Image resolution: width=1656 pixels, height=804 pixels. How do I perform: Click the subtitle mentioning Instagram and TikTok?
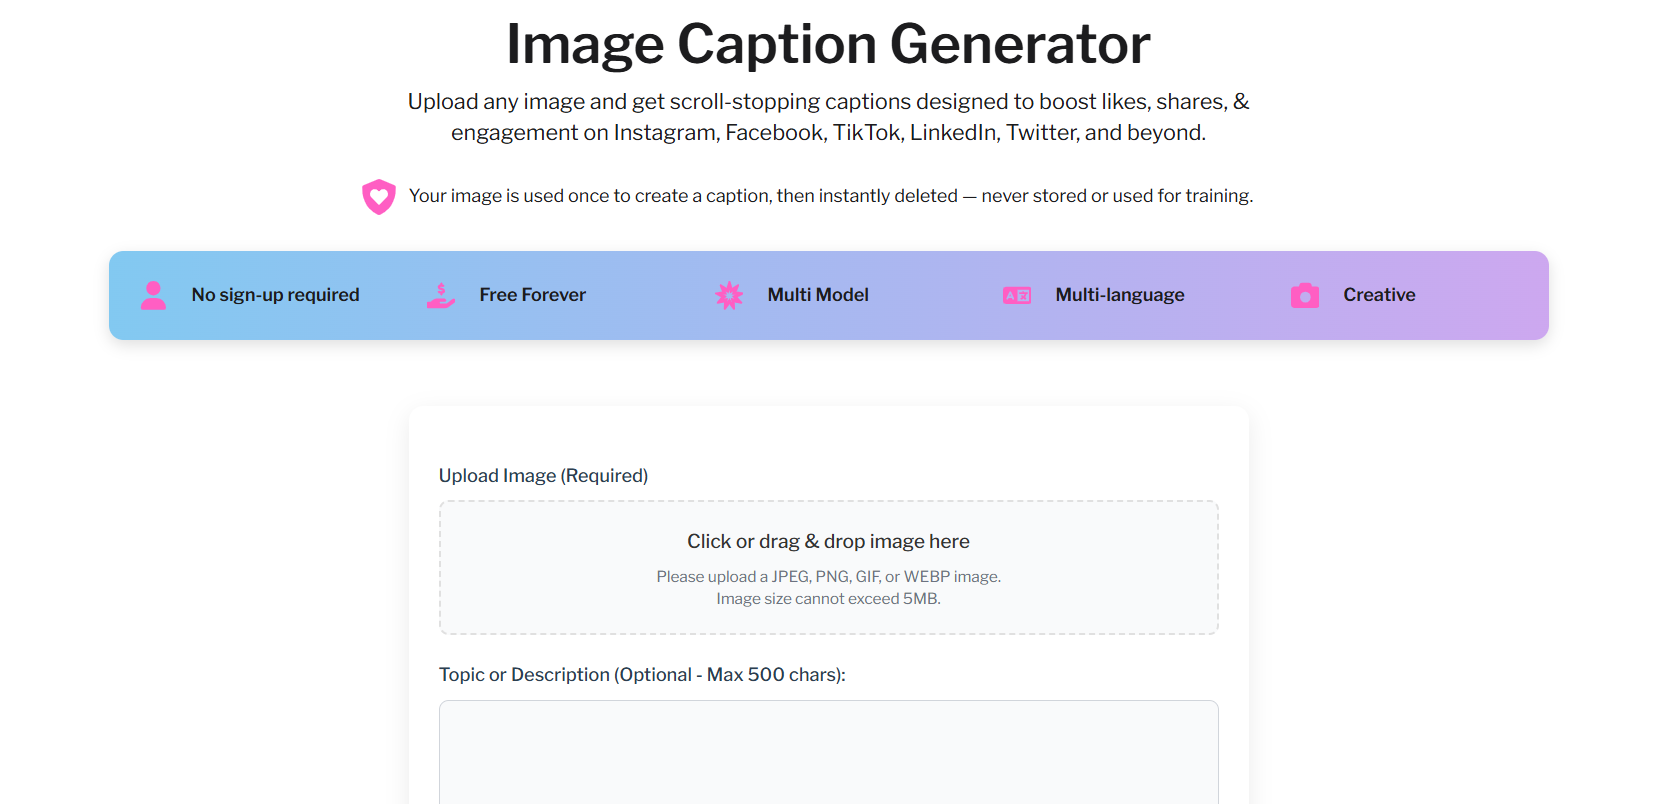pyautogui.click(x=828, y=117)
